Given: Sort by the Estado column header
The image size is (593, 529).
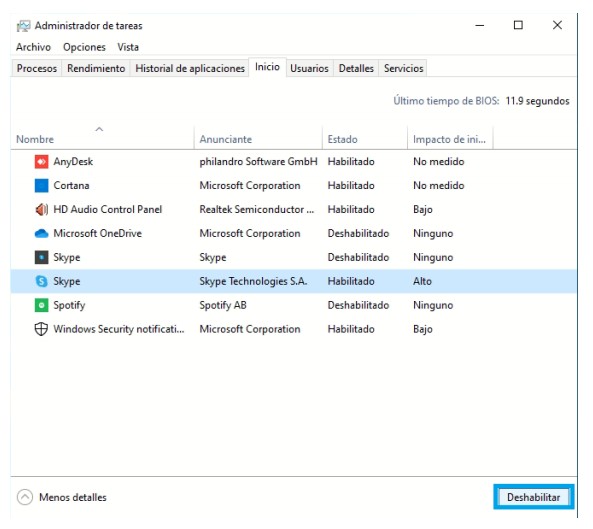Looking at the screenshot, I should (342, 139).
